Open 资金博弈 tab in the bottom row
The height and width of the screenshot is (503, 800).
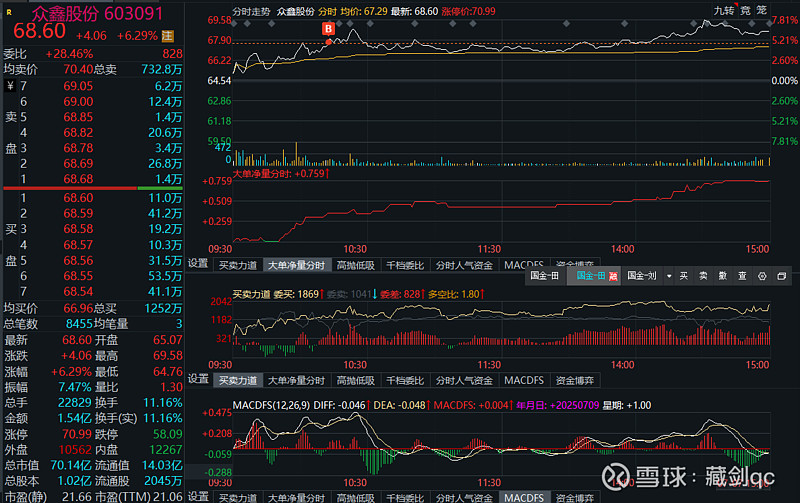(x=575, y=497)
